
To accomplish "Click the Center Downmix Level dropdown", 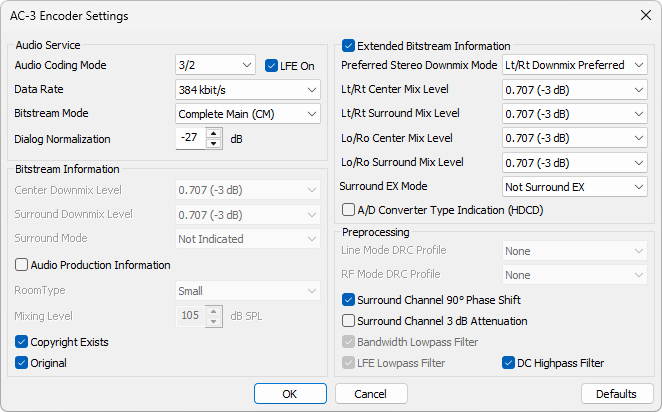I will [x=248, y=190].
